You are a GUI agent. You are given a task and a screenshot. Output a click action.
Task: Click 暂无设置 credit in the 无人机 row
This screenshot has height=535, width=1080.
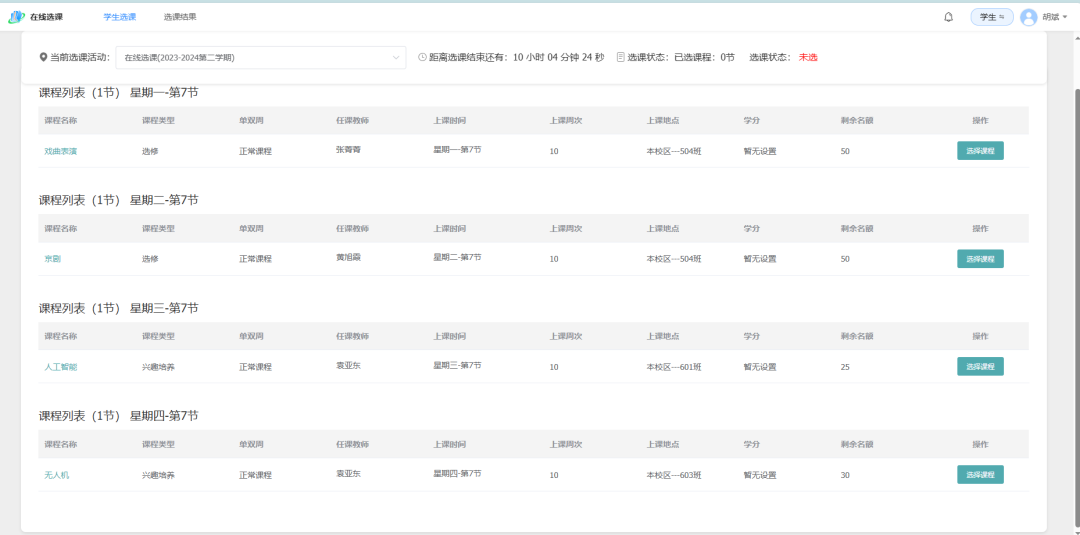coord(760,475)
